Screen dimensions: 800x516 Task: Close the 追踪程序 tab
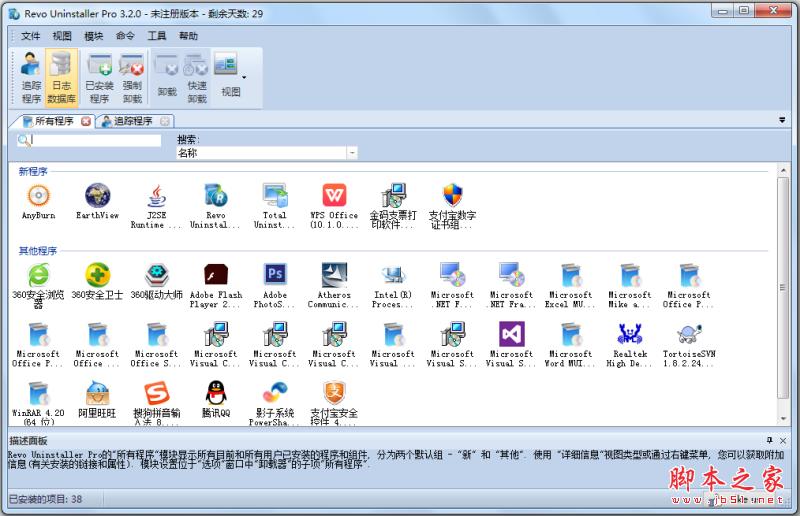coord(164,121)
